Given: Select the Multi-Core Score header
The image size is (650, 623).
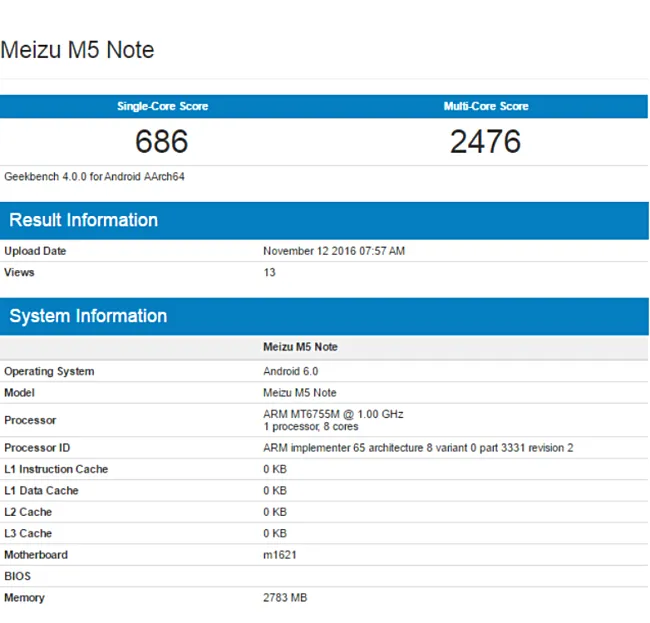Looking at the screenshot, I should pos(486,106).
